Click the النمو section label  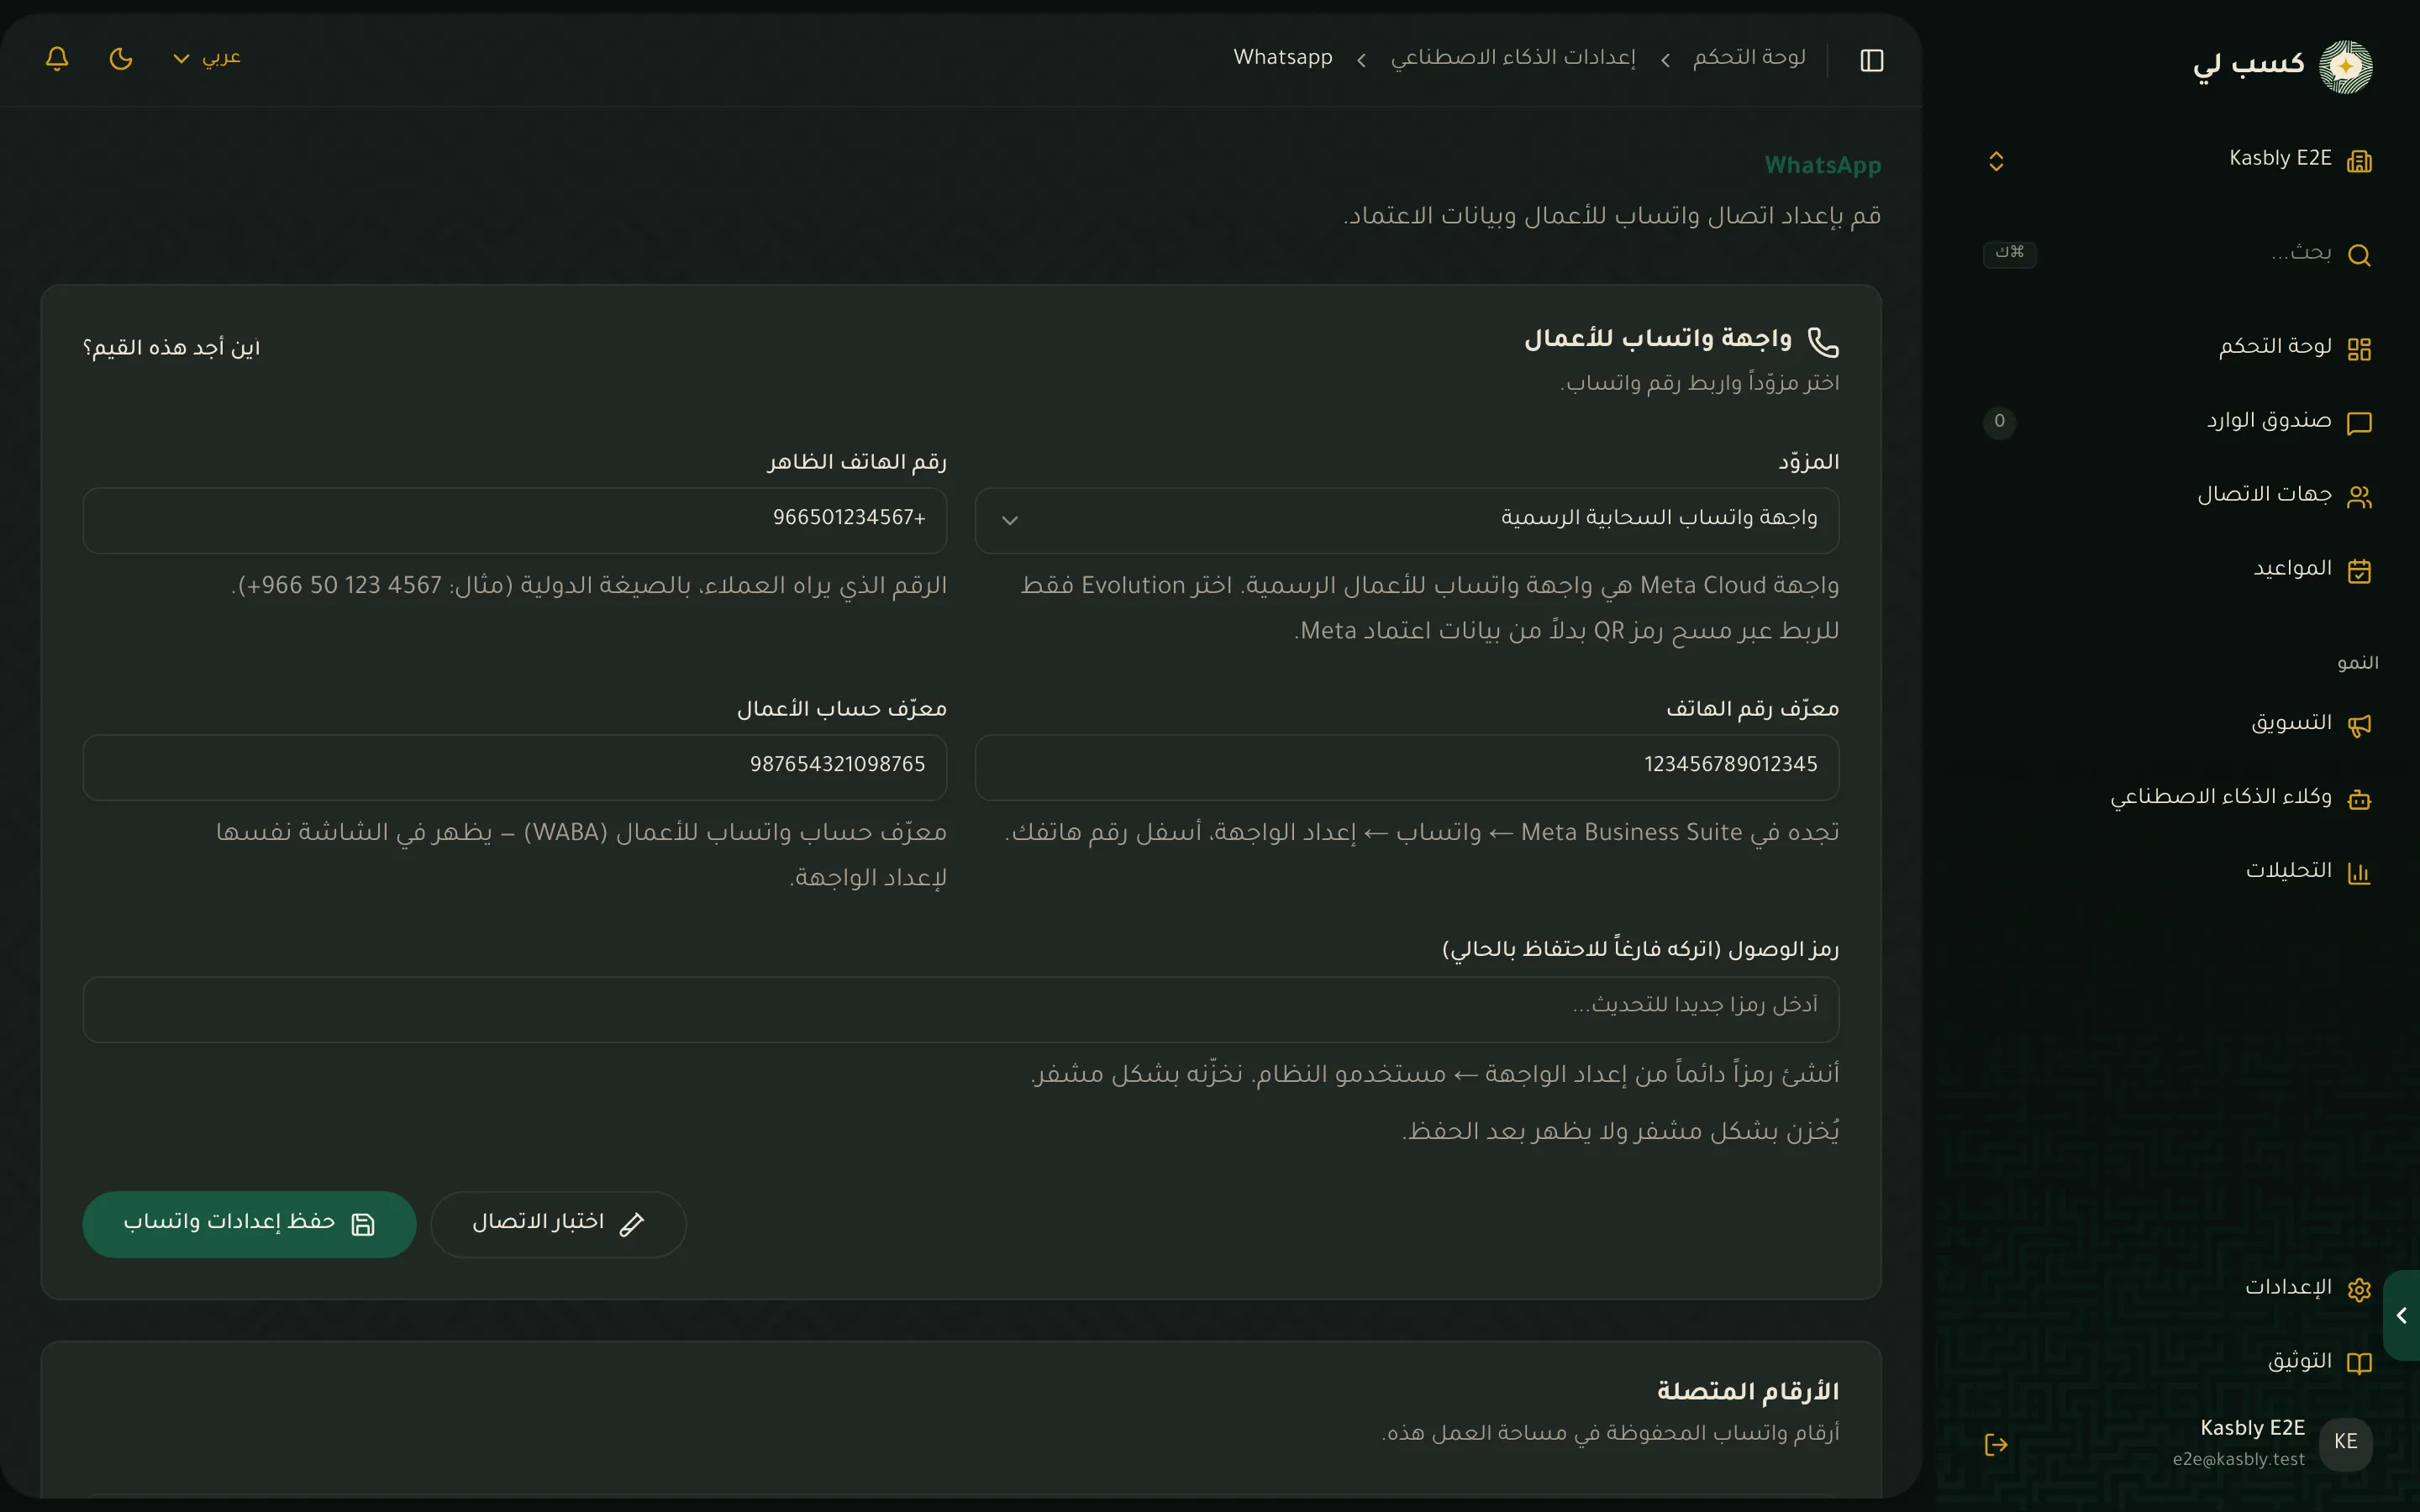2357,663
